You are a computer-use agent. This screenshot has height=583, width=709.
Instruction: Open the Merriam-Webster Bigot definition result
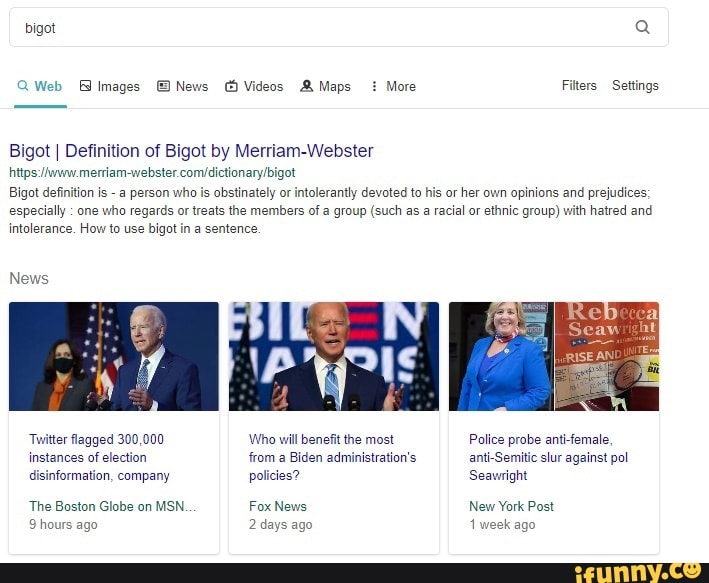click(191, 151)
